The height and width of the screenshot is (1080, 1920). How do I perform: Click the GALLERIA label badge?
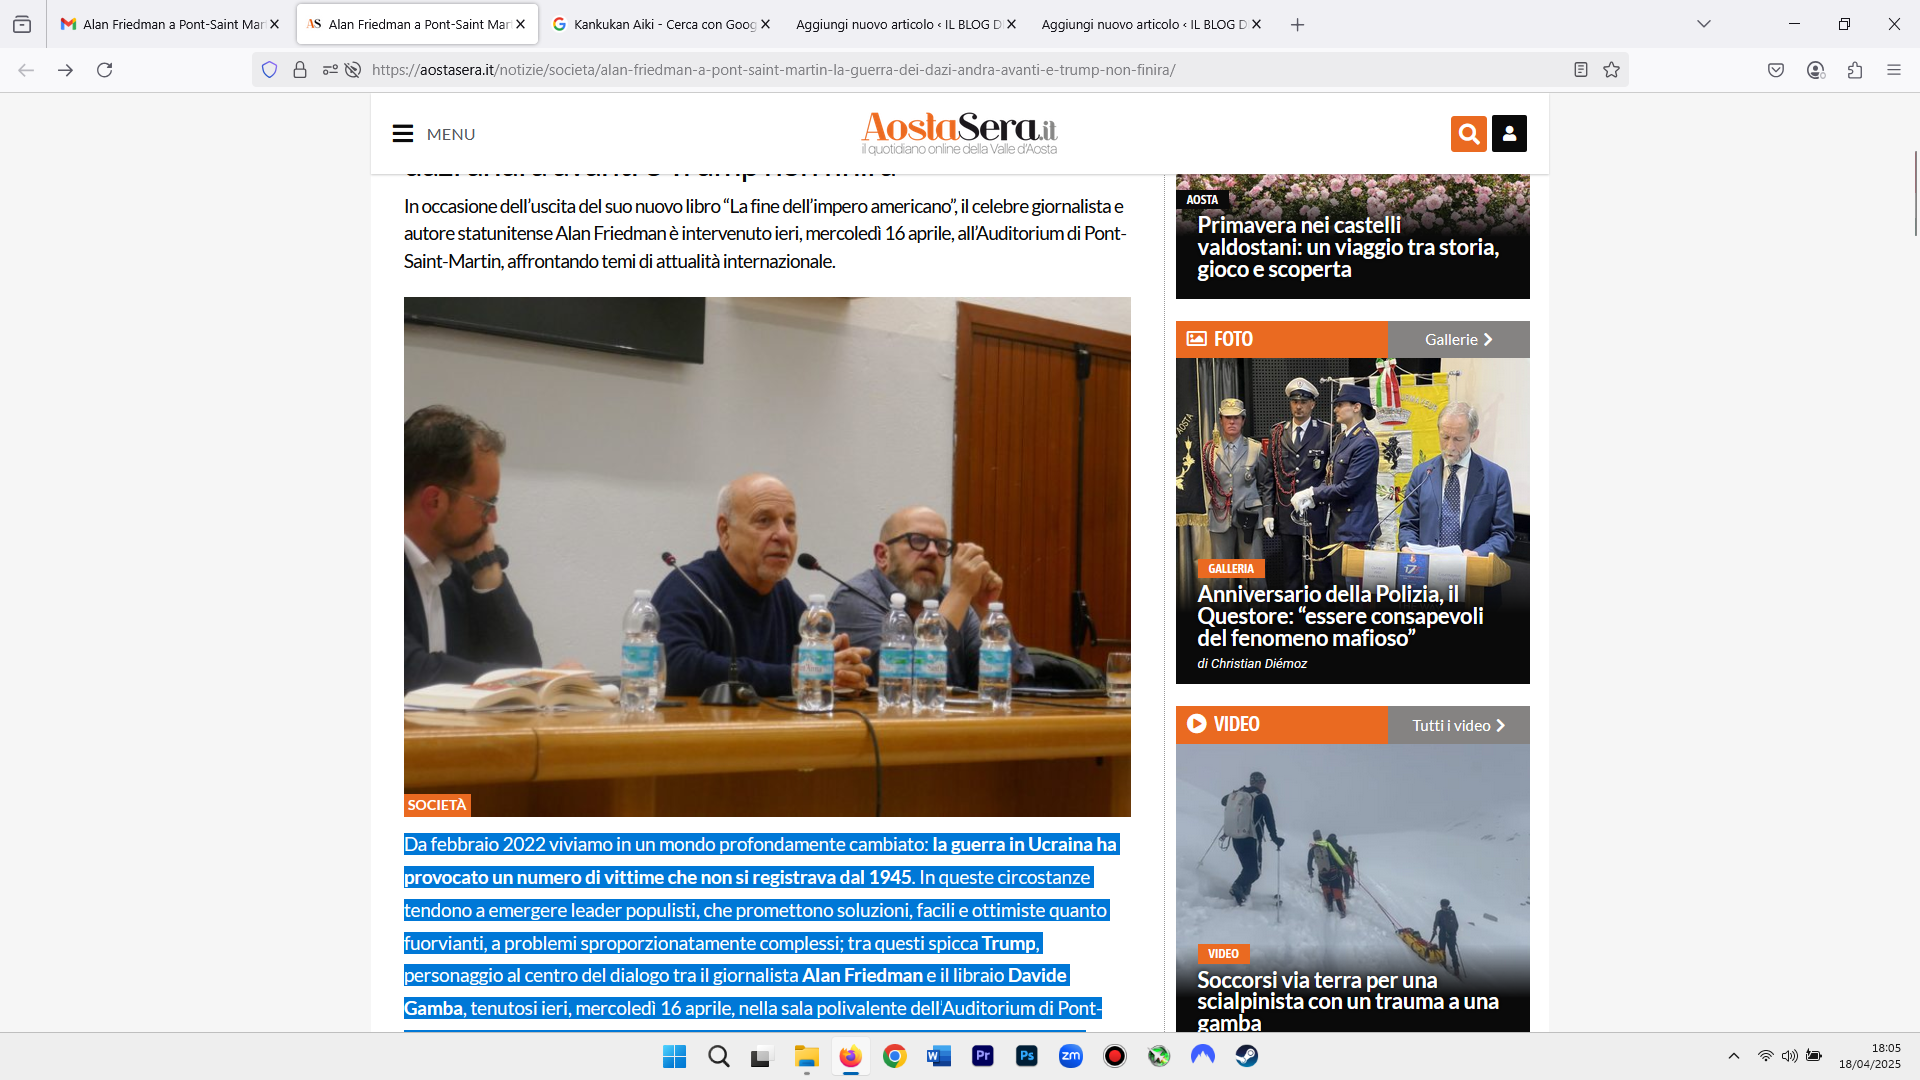pos(1231,569)
